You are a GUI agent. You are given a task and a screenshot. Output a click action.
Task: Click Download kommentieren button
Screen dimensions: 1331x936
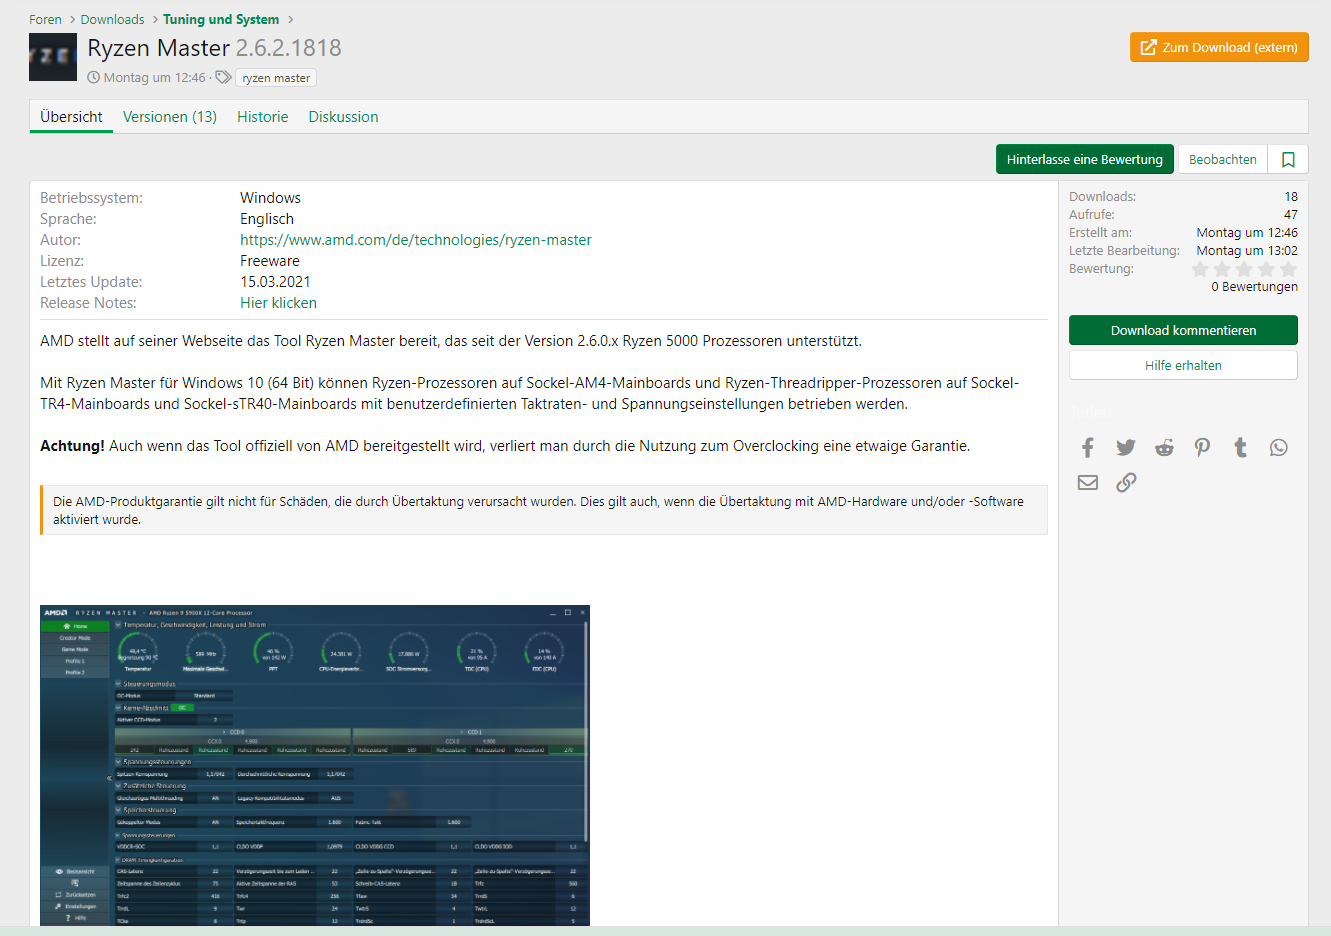point(1183,330)
